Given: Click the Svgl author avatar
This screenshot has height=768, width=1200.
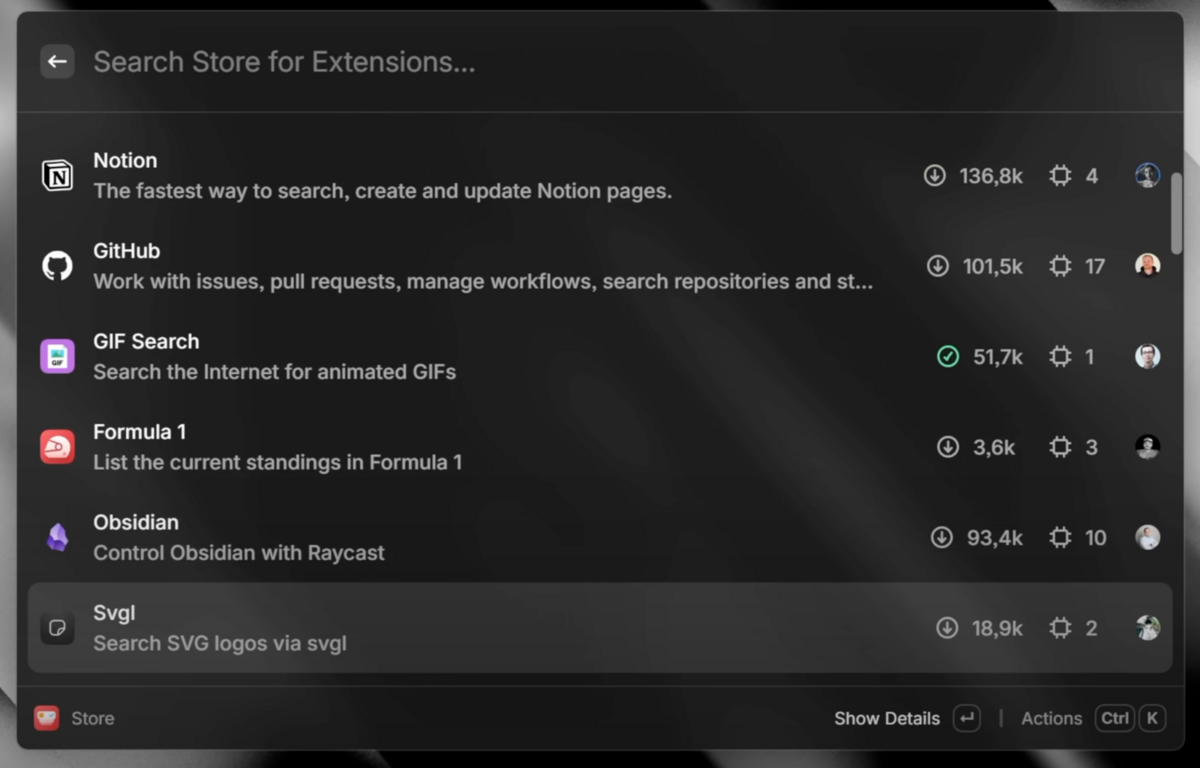Looking at the screenshot, I should pos(1148,628).
